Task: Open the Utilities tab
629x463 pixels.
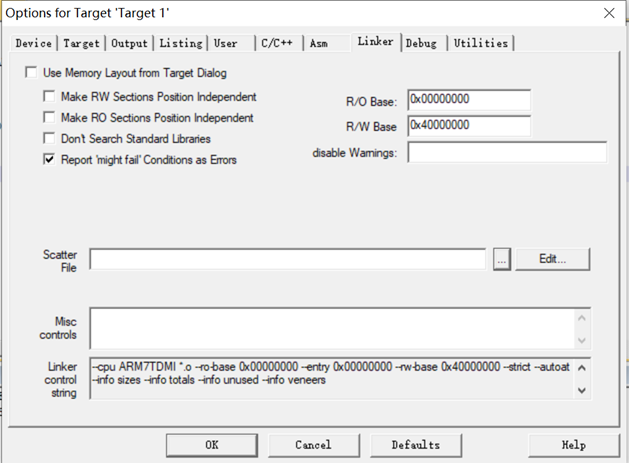Action: tap(481, 43)
